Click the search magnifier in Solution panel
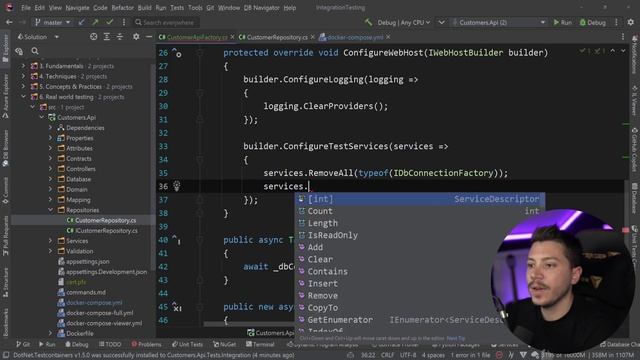The height and width of the screenshot is (360, 640). pyautogui.click(x=35, y=51)
